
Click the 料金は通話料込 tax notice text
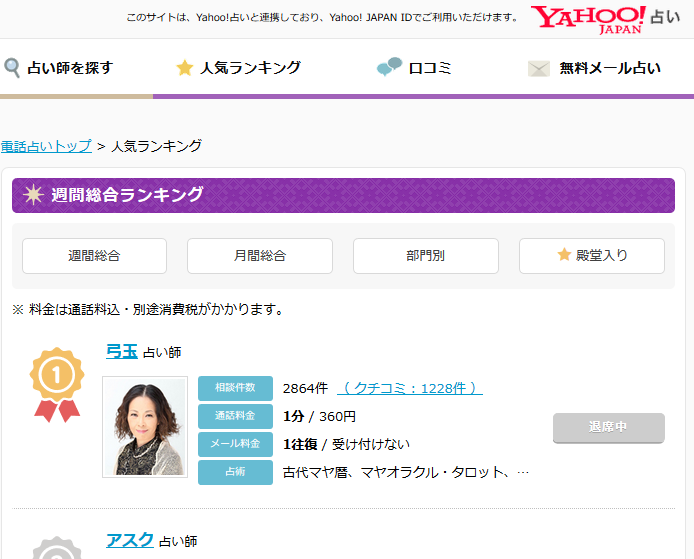coord(148,309)
